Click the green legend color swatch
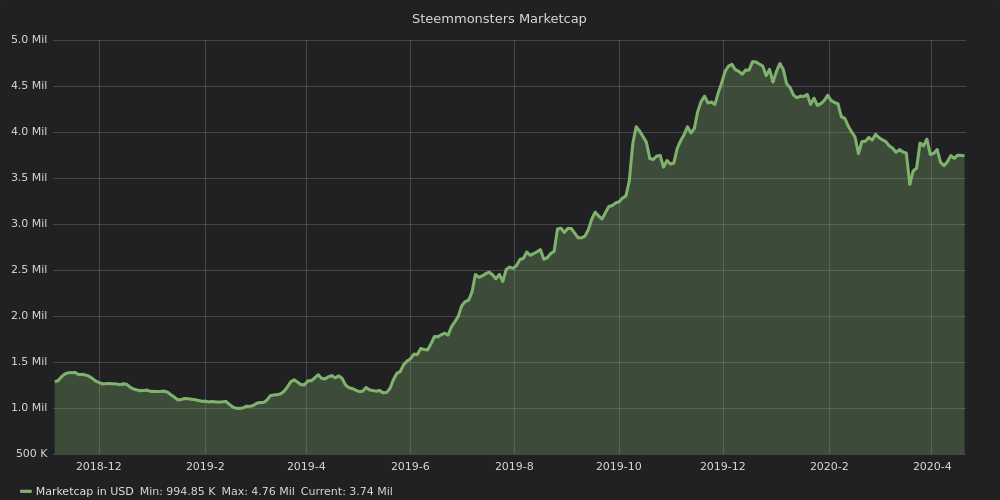Image resolution: width=1000 pixels, height=500 pixels. pyautogui.click(x=25, y=491)
